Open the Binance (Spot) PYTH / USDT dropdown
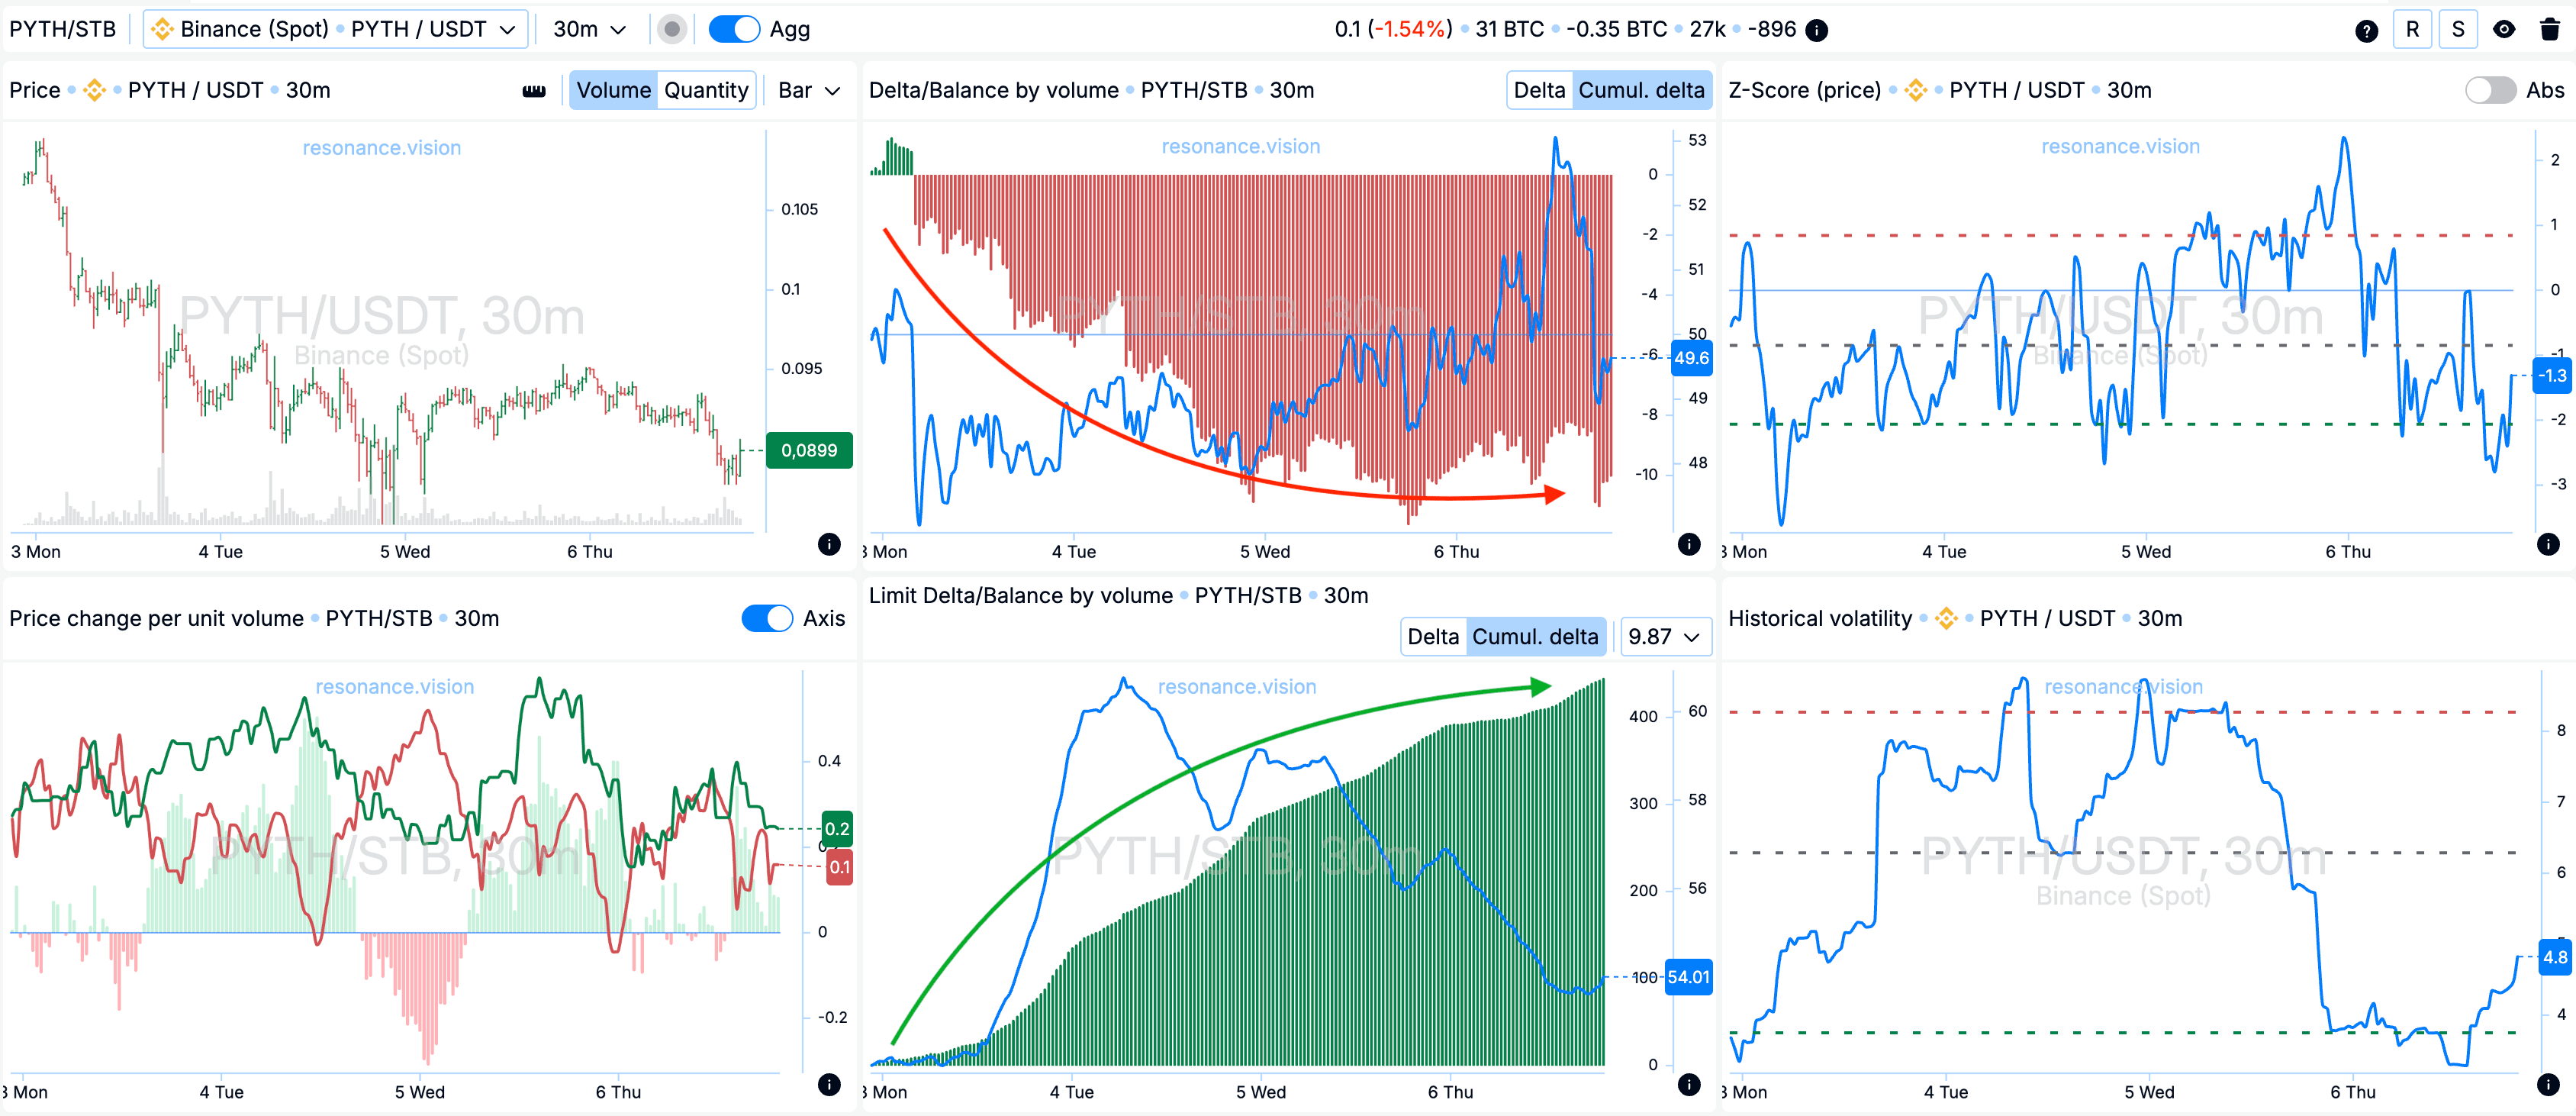The image size is (2576, 1116). [335, 30]
